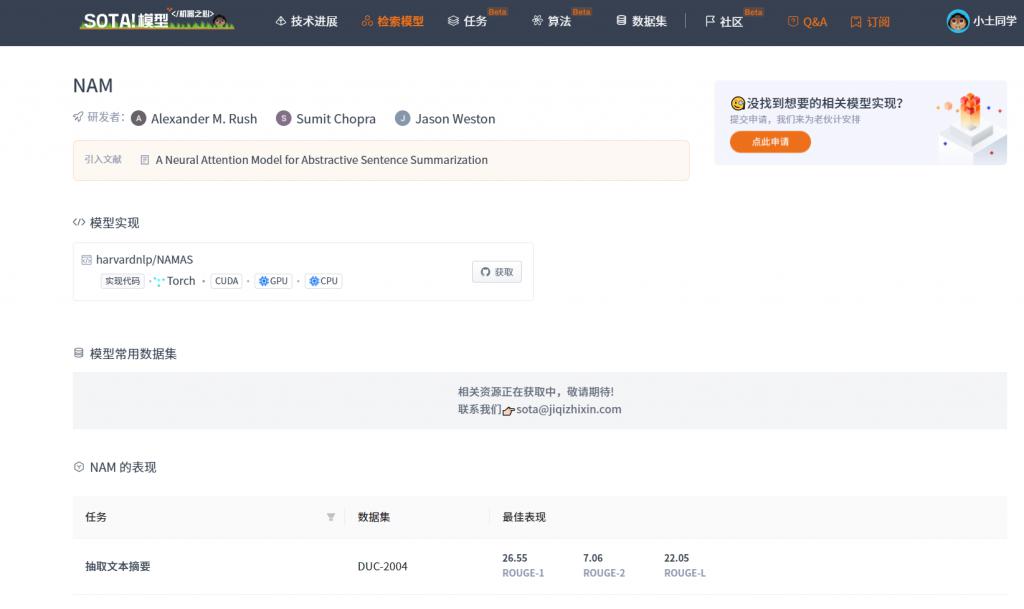Viewport: 1024px width, 609px height.
Task: Click the repo icon beside harvardnlp/NAMAS
Action: (x=86, y=260)
